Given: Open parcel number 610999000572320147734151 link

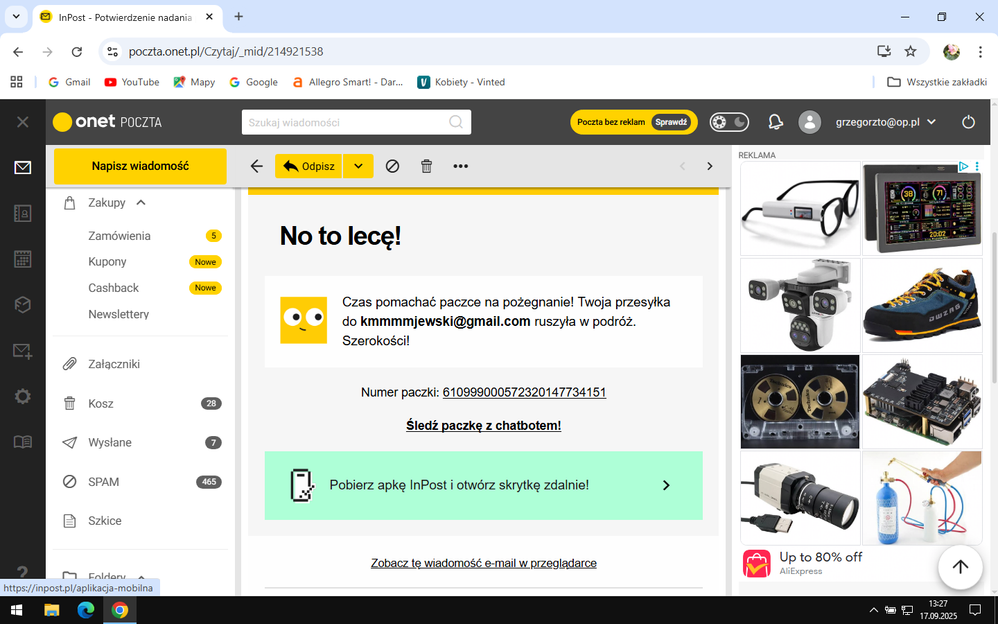Looking at the screenshot, I should click(x=524, y=392).
